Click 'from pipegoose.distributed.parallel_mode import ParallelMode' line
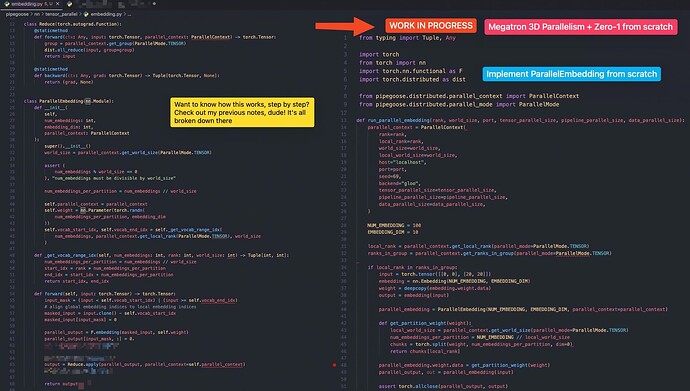 [x=459, y=105]
